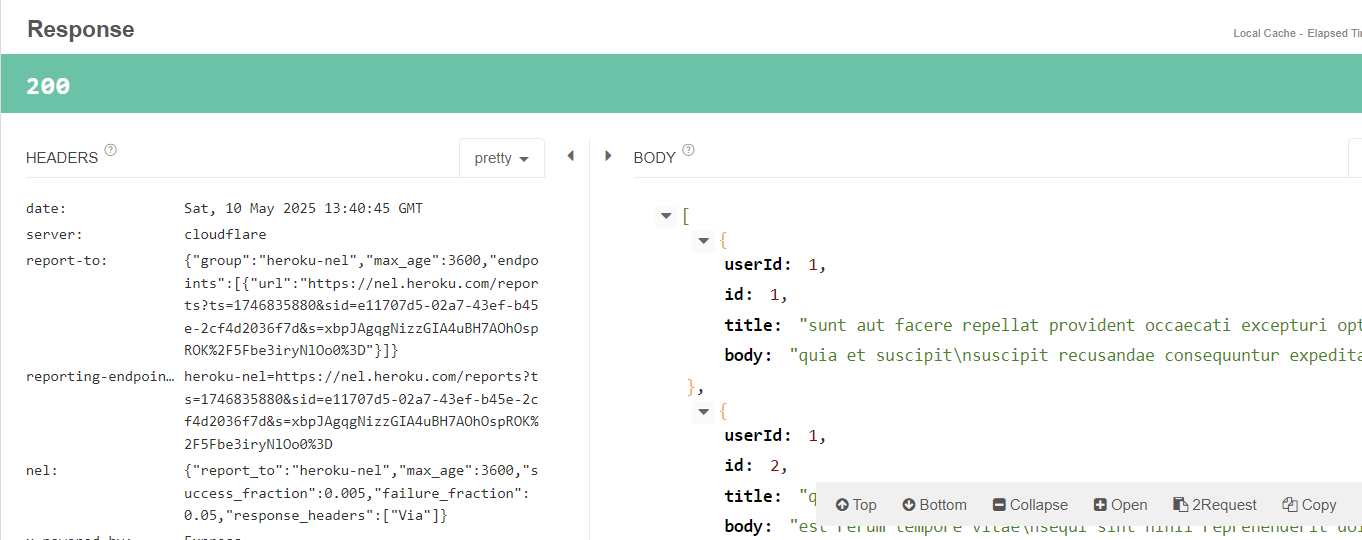Click the report-to header name
Image resolution: width=1362 pixels, height=540 pixels.
coord(66,261)
